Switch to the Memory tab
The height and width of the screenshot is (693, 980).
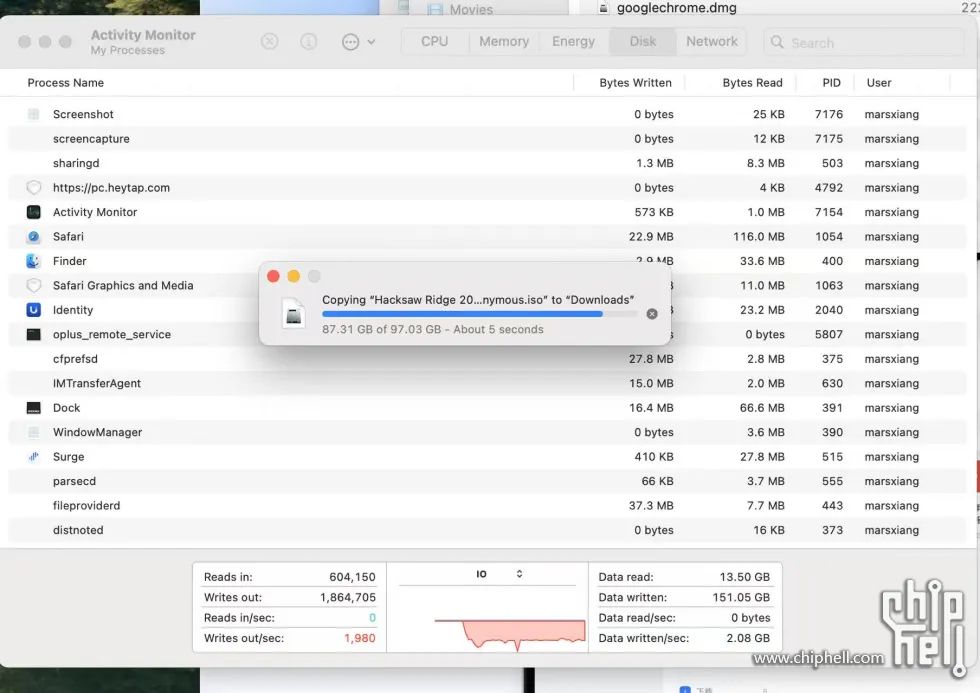pyautogui.click(x=504, y=41)
